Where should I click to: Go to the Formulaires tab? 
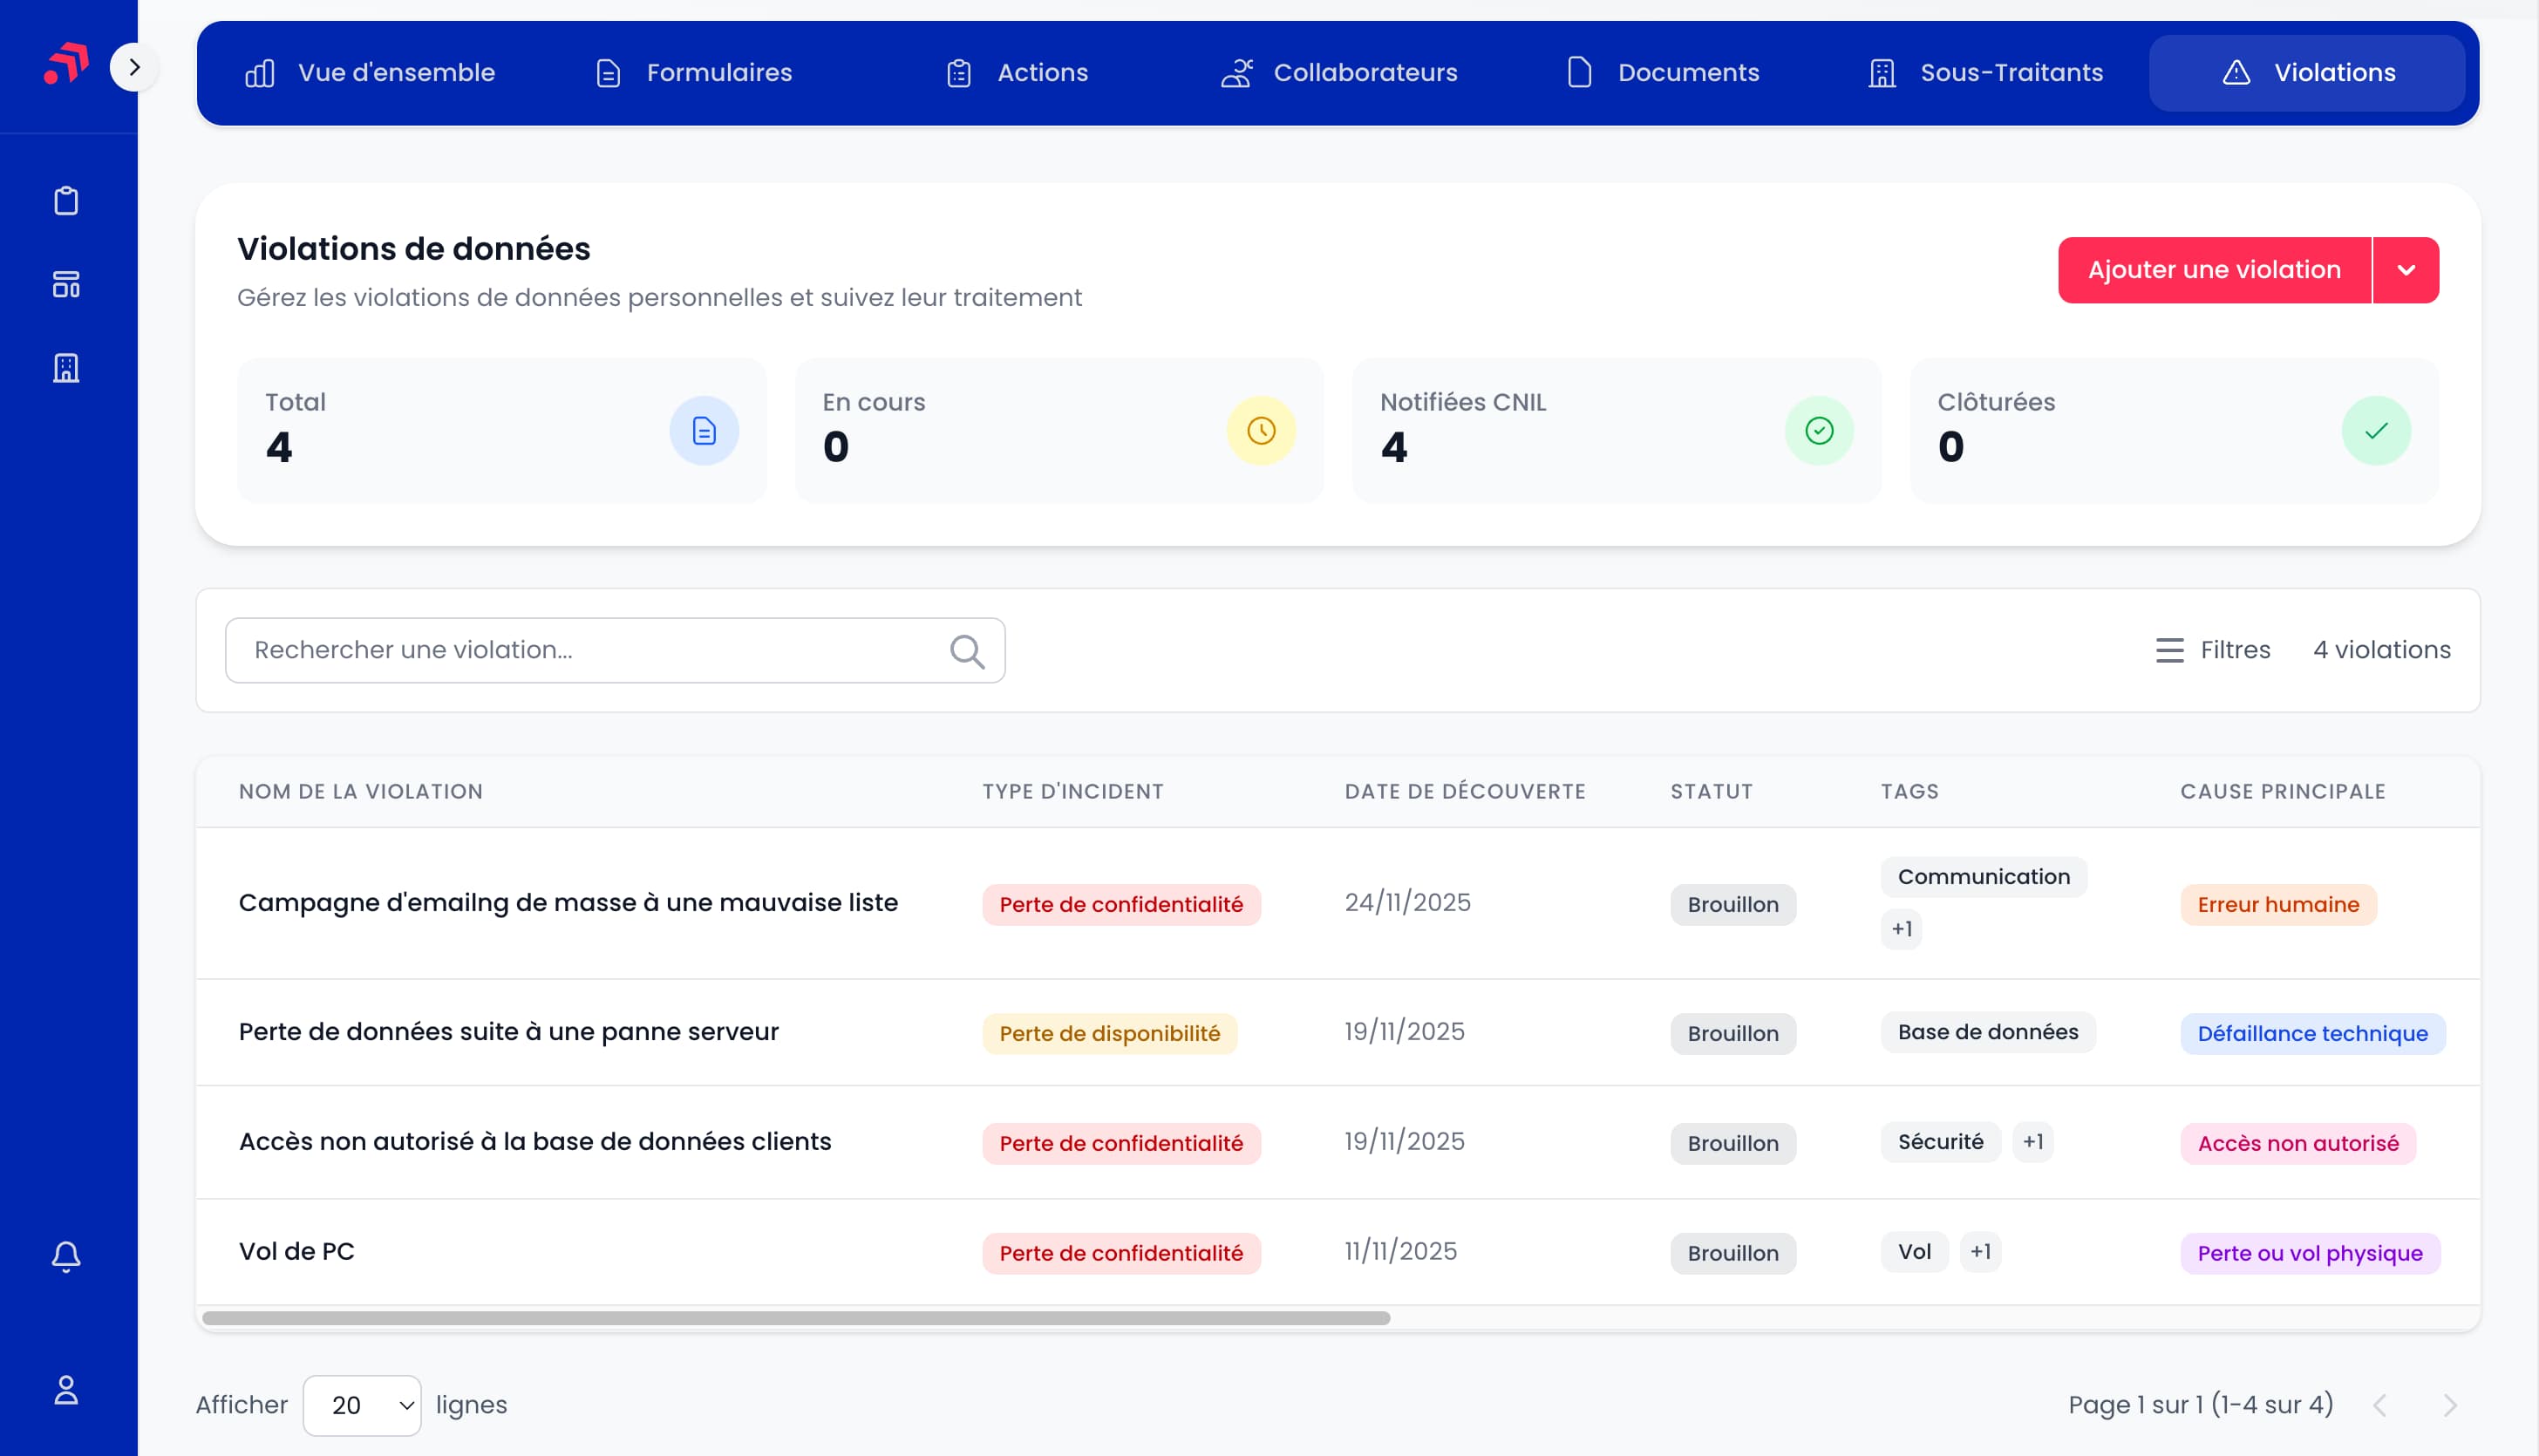point(694,73)
